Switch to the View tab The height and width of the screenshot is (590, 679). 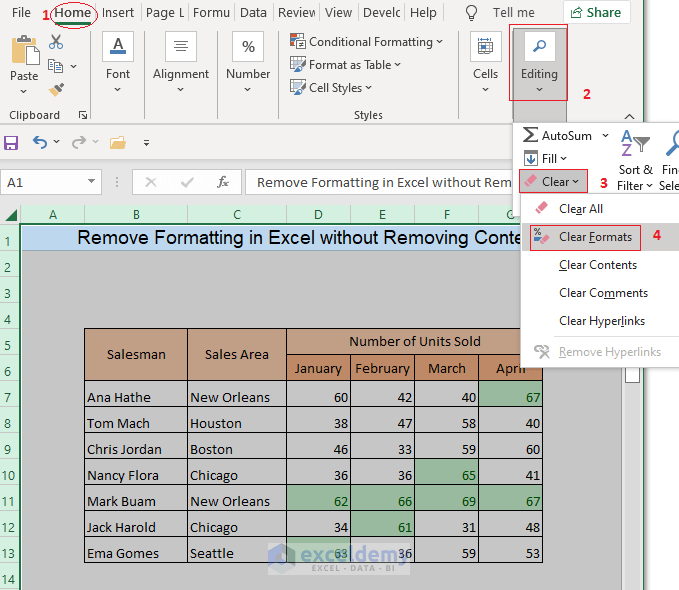coord(338,13)
